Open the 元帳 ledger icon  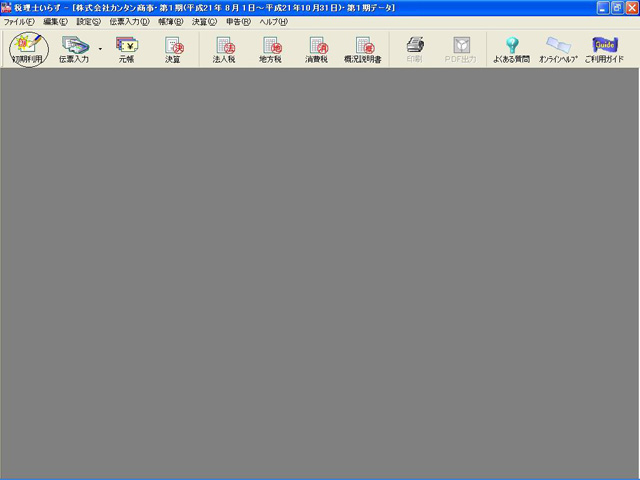coord(126,47)
